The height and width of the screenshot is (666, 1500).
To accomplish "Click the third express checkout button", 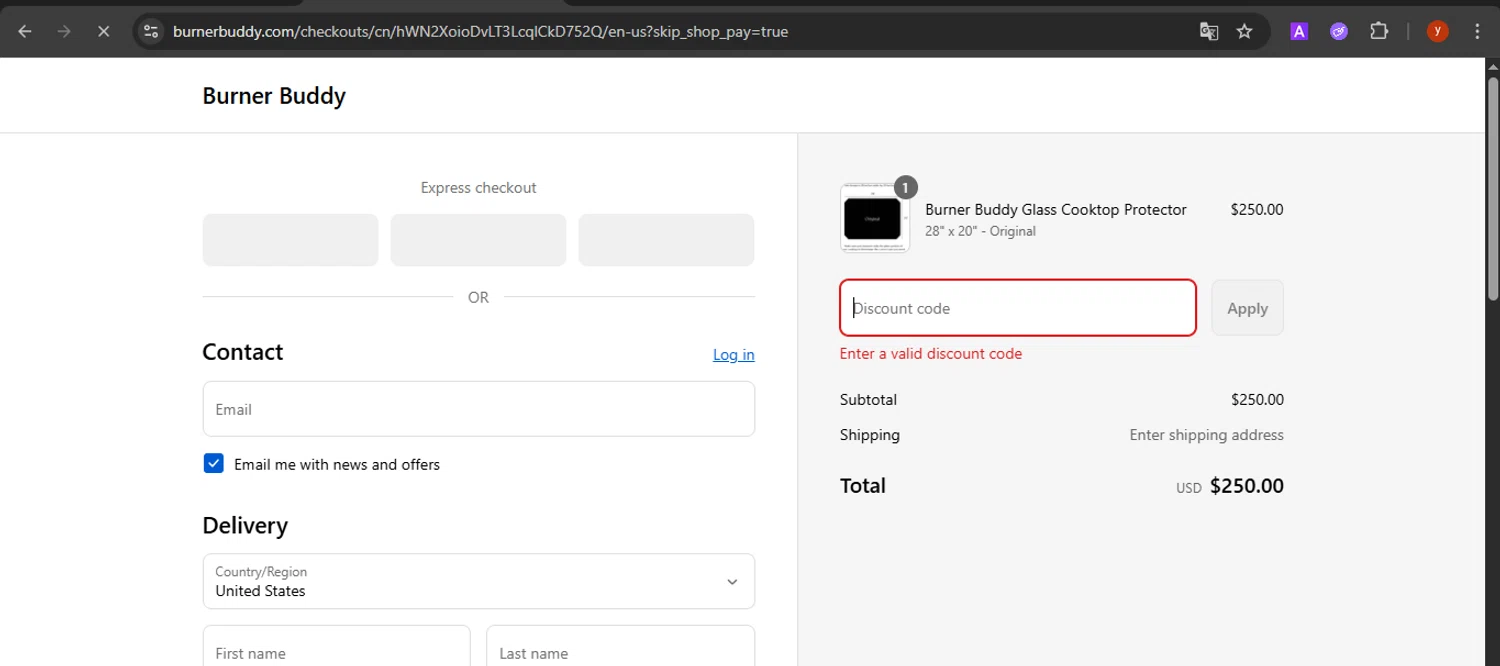I will [666, 240].
